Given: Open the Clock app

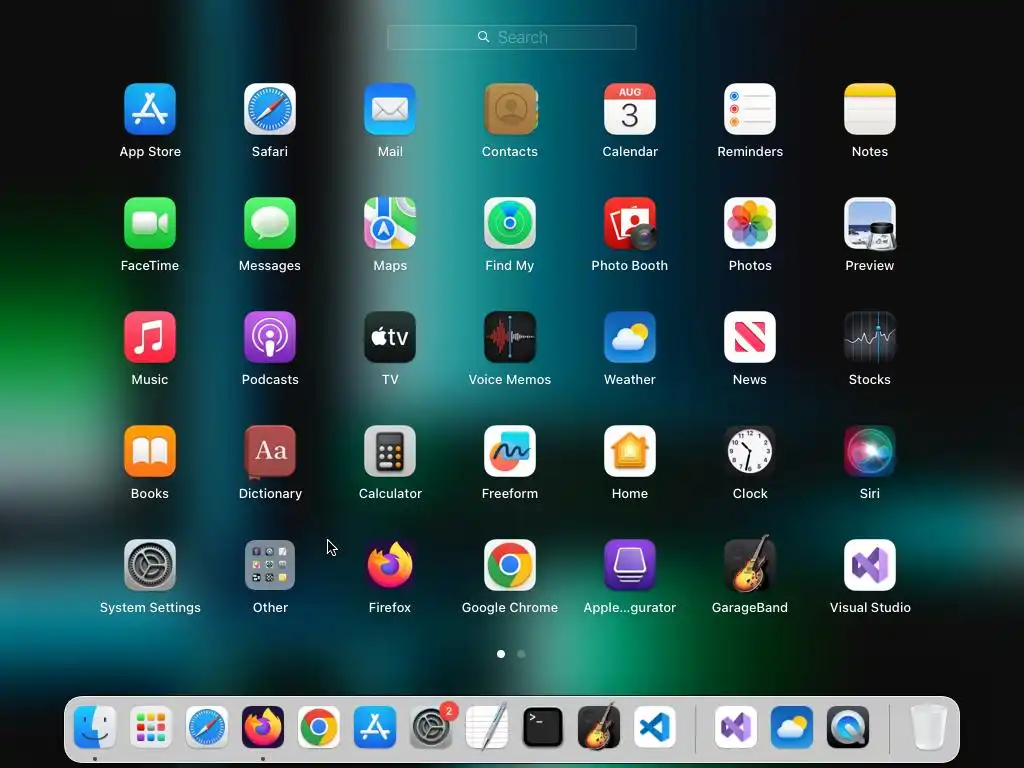Looking at the screenshot, I should [x=750, y=451].
